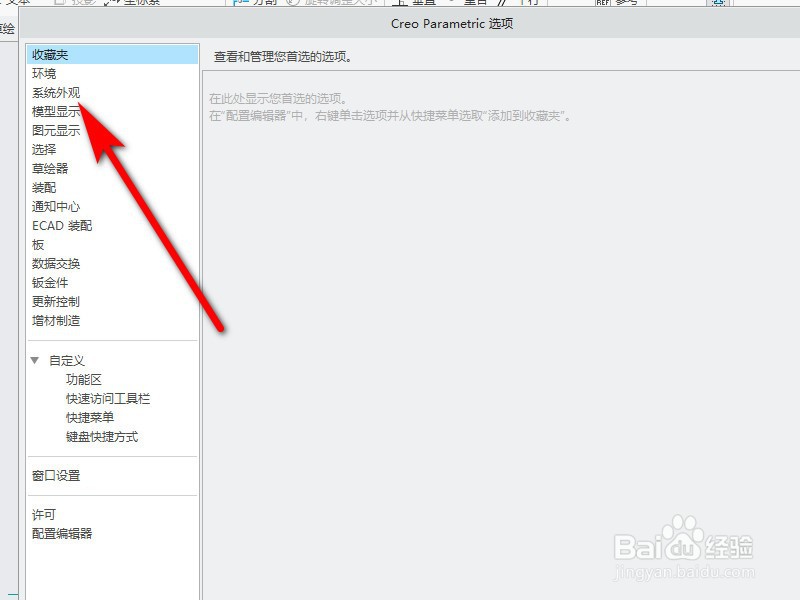Open the 图元显示 settings
Screen dimensions: 800x600
point(56,130)
